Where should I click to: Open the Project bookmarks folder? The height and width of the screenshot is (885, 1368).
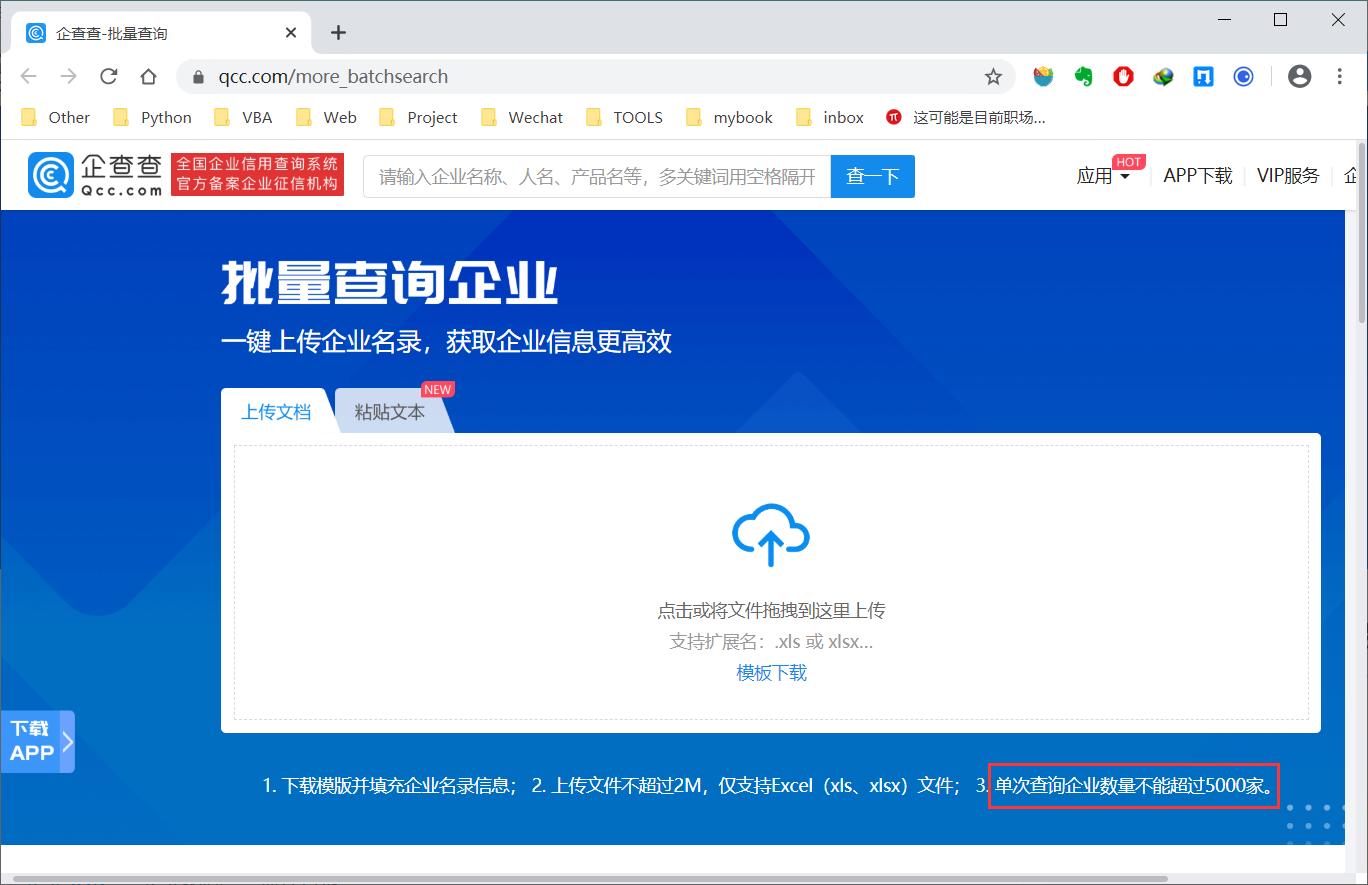point(418,117)
